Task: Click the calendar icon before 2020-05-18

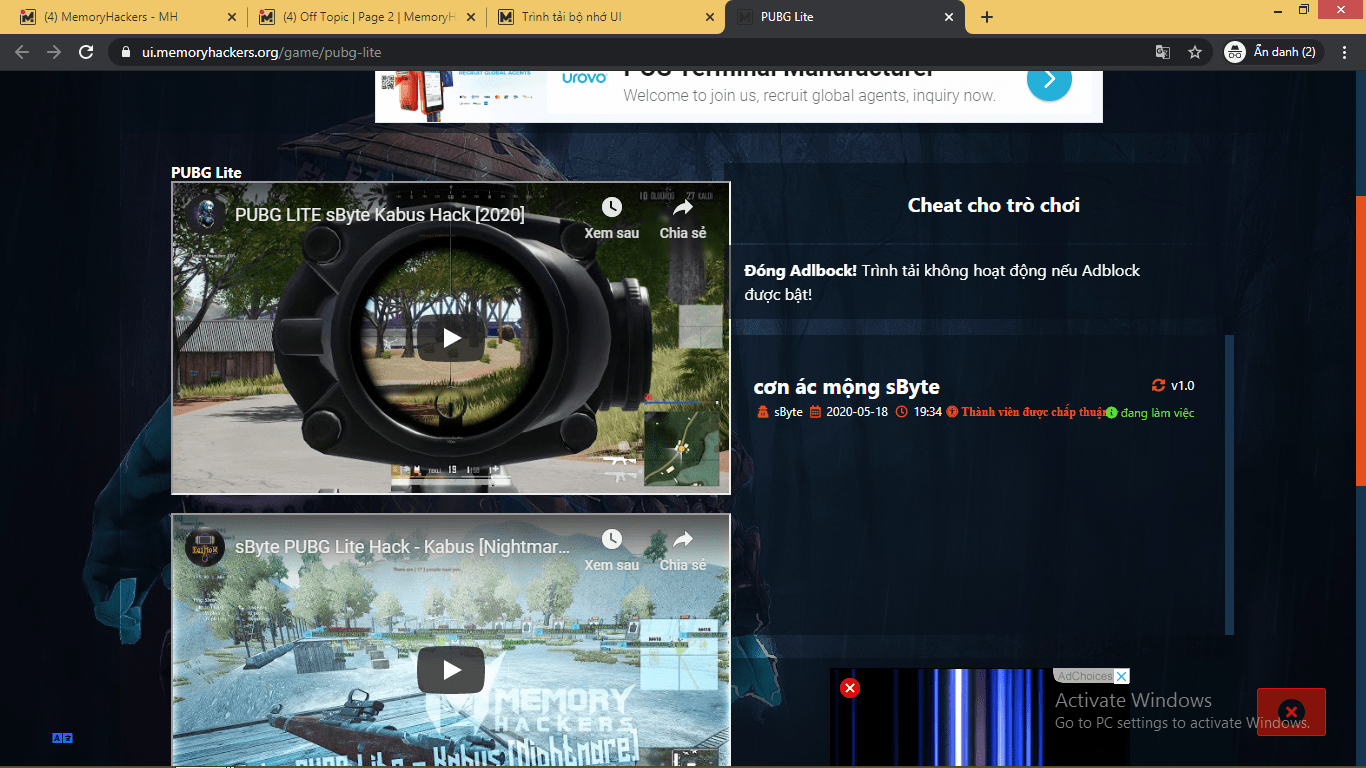Action: click(815, 412)
